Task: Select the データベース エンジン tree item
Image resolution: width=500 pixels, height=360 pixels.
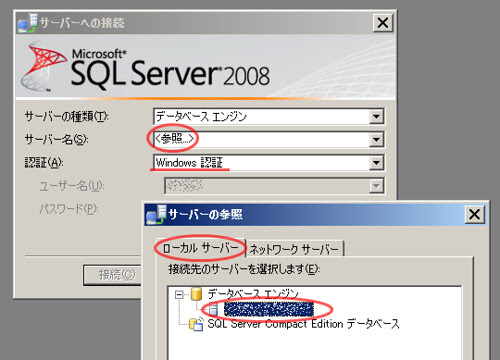Action: pos(253,294)
